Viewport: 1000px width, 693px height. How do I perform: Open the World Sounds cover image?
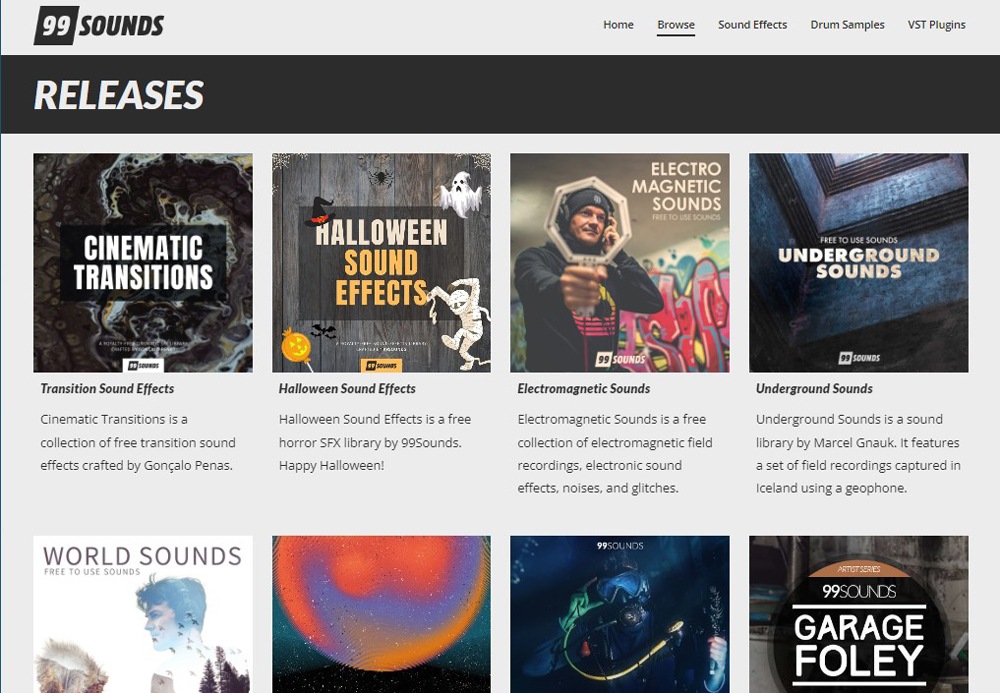click(x=143, y=615)
